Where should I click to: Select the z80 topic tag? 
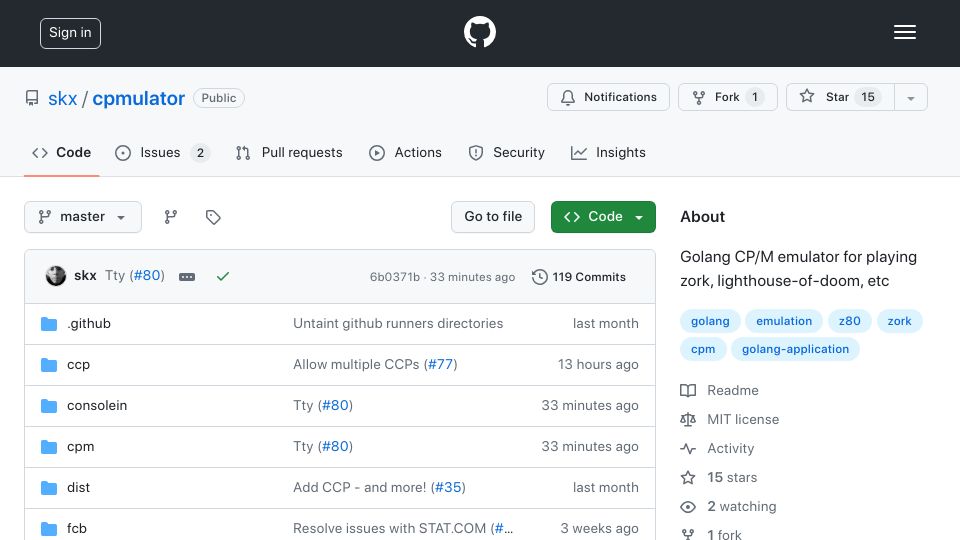pos(849,321)
